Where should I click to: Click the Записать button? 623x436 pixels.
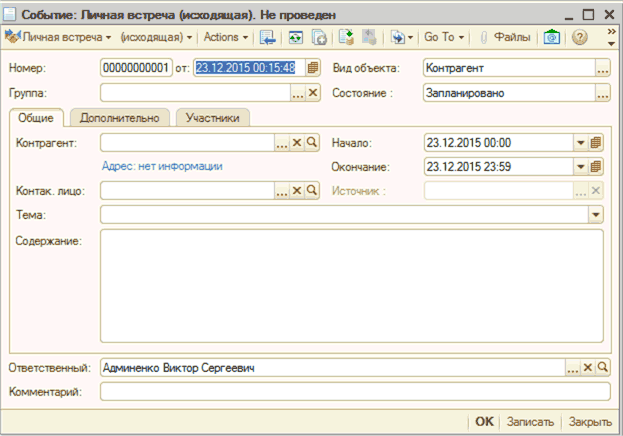point(530,422)
